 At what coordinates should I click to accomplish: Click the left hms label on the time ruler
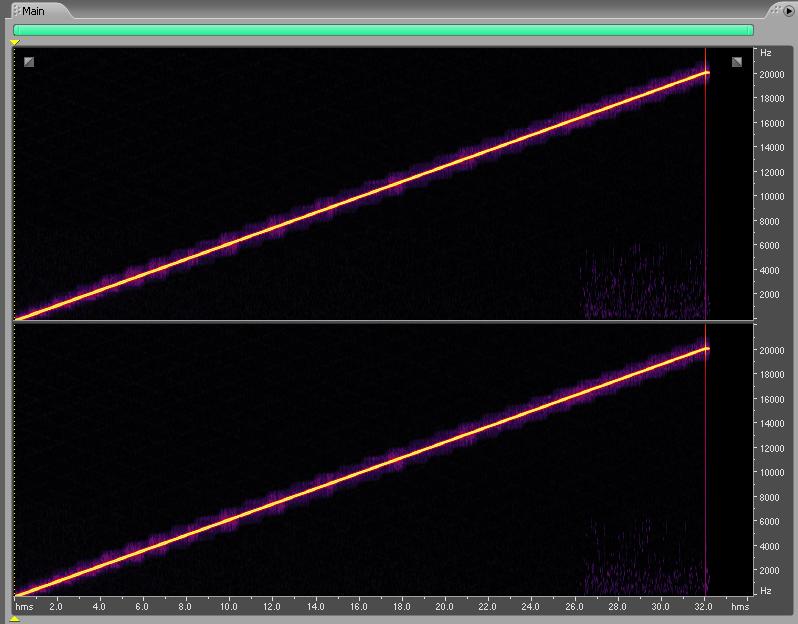coord(24,607)
